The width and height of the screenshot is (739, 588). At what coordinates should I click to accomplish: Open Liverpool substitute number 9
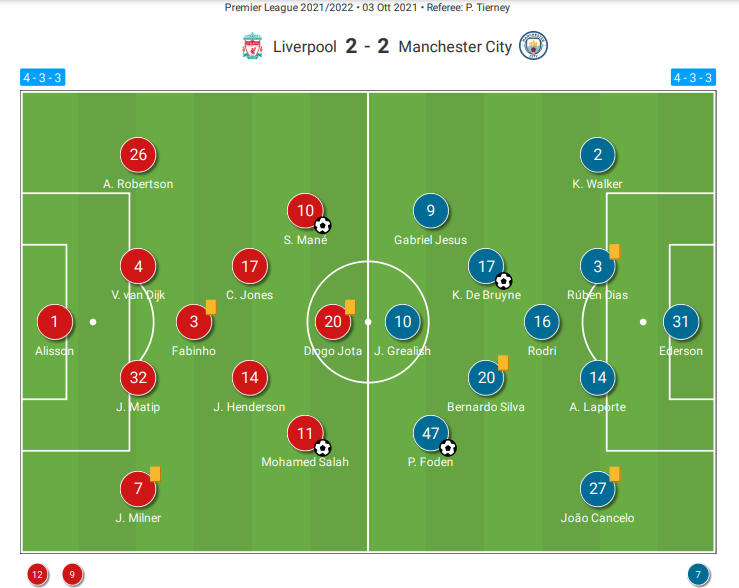pos(72,574)
